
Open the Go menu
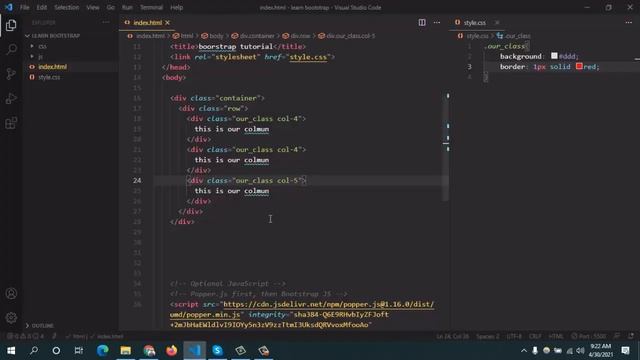coord(111,7)
